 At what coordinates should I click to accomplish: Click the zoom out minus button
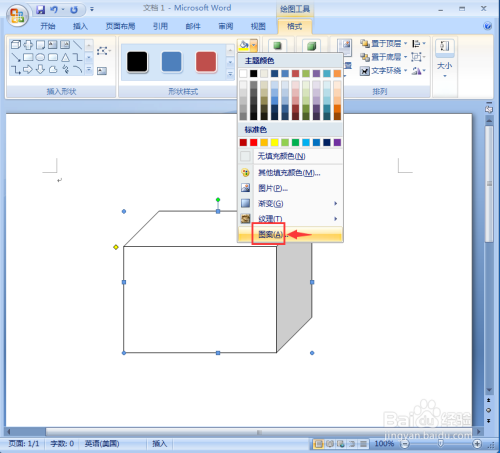click(404, 444)
